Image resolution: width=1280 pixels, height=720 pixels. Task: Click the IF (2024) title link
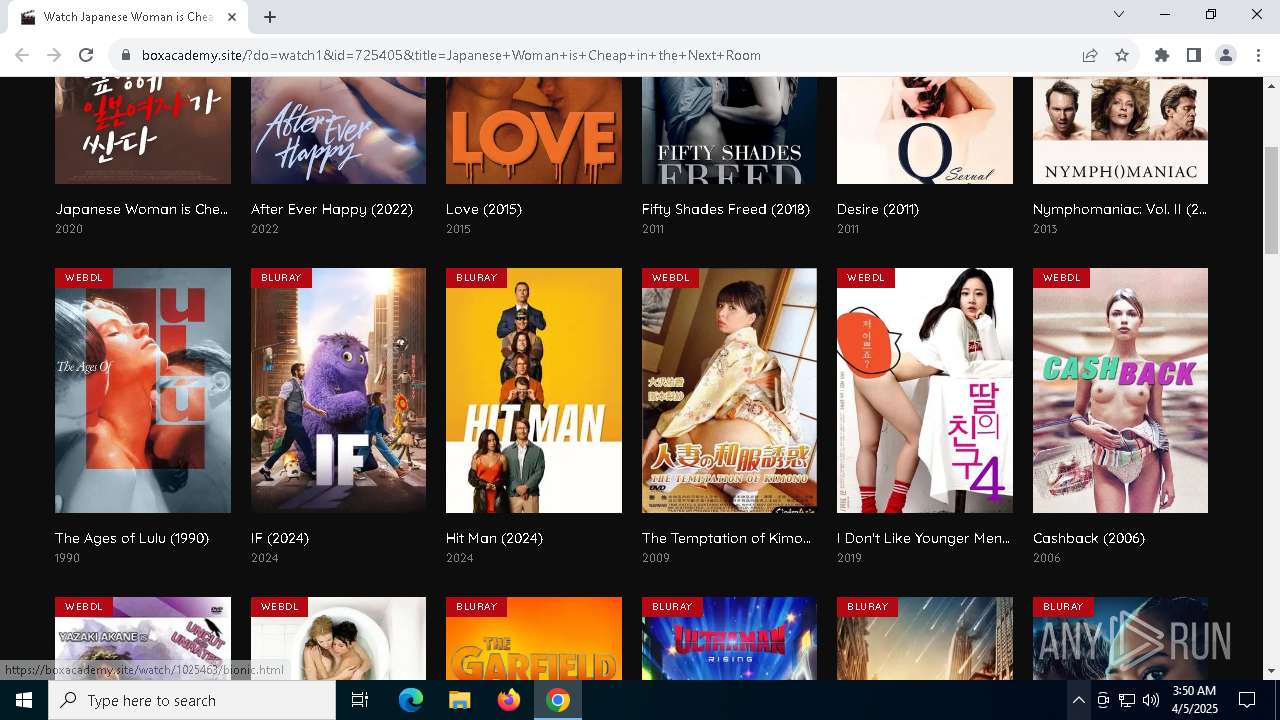(x=280, y=538)
